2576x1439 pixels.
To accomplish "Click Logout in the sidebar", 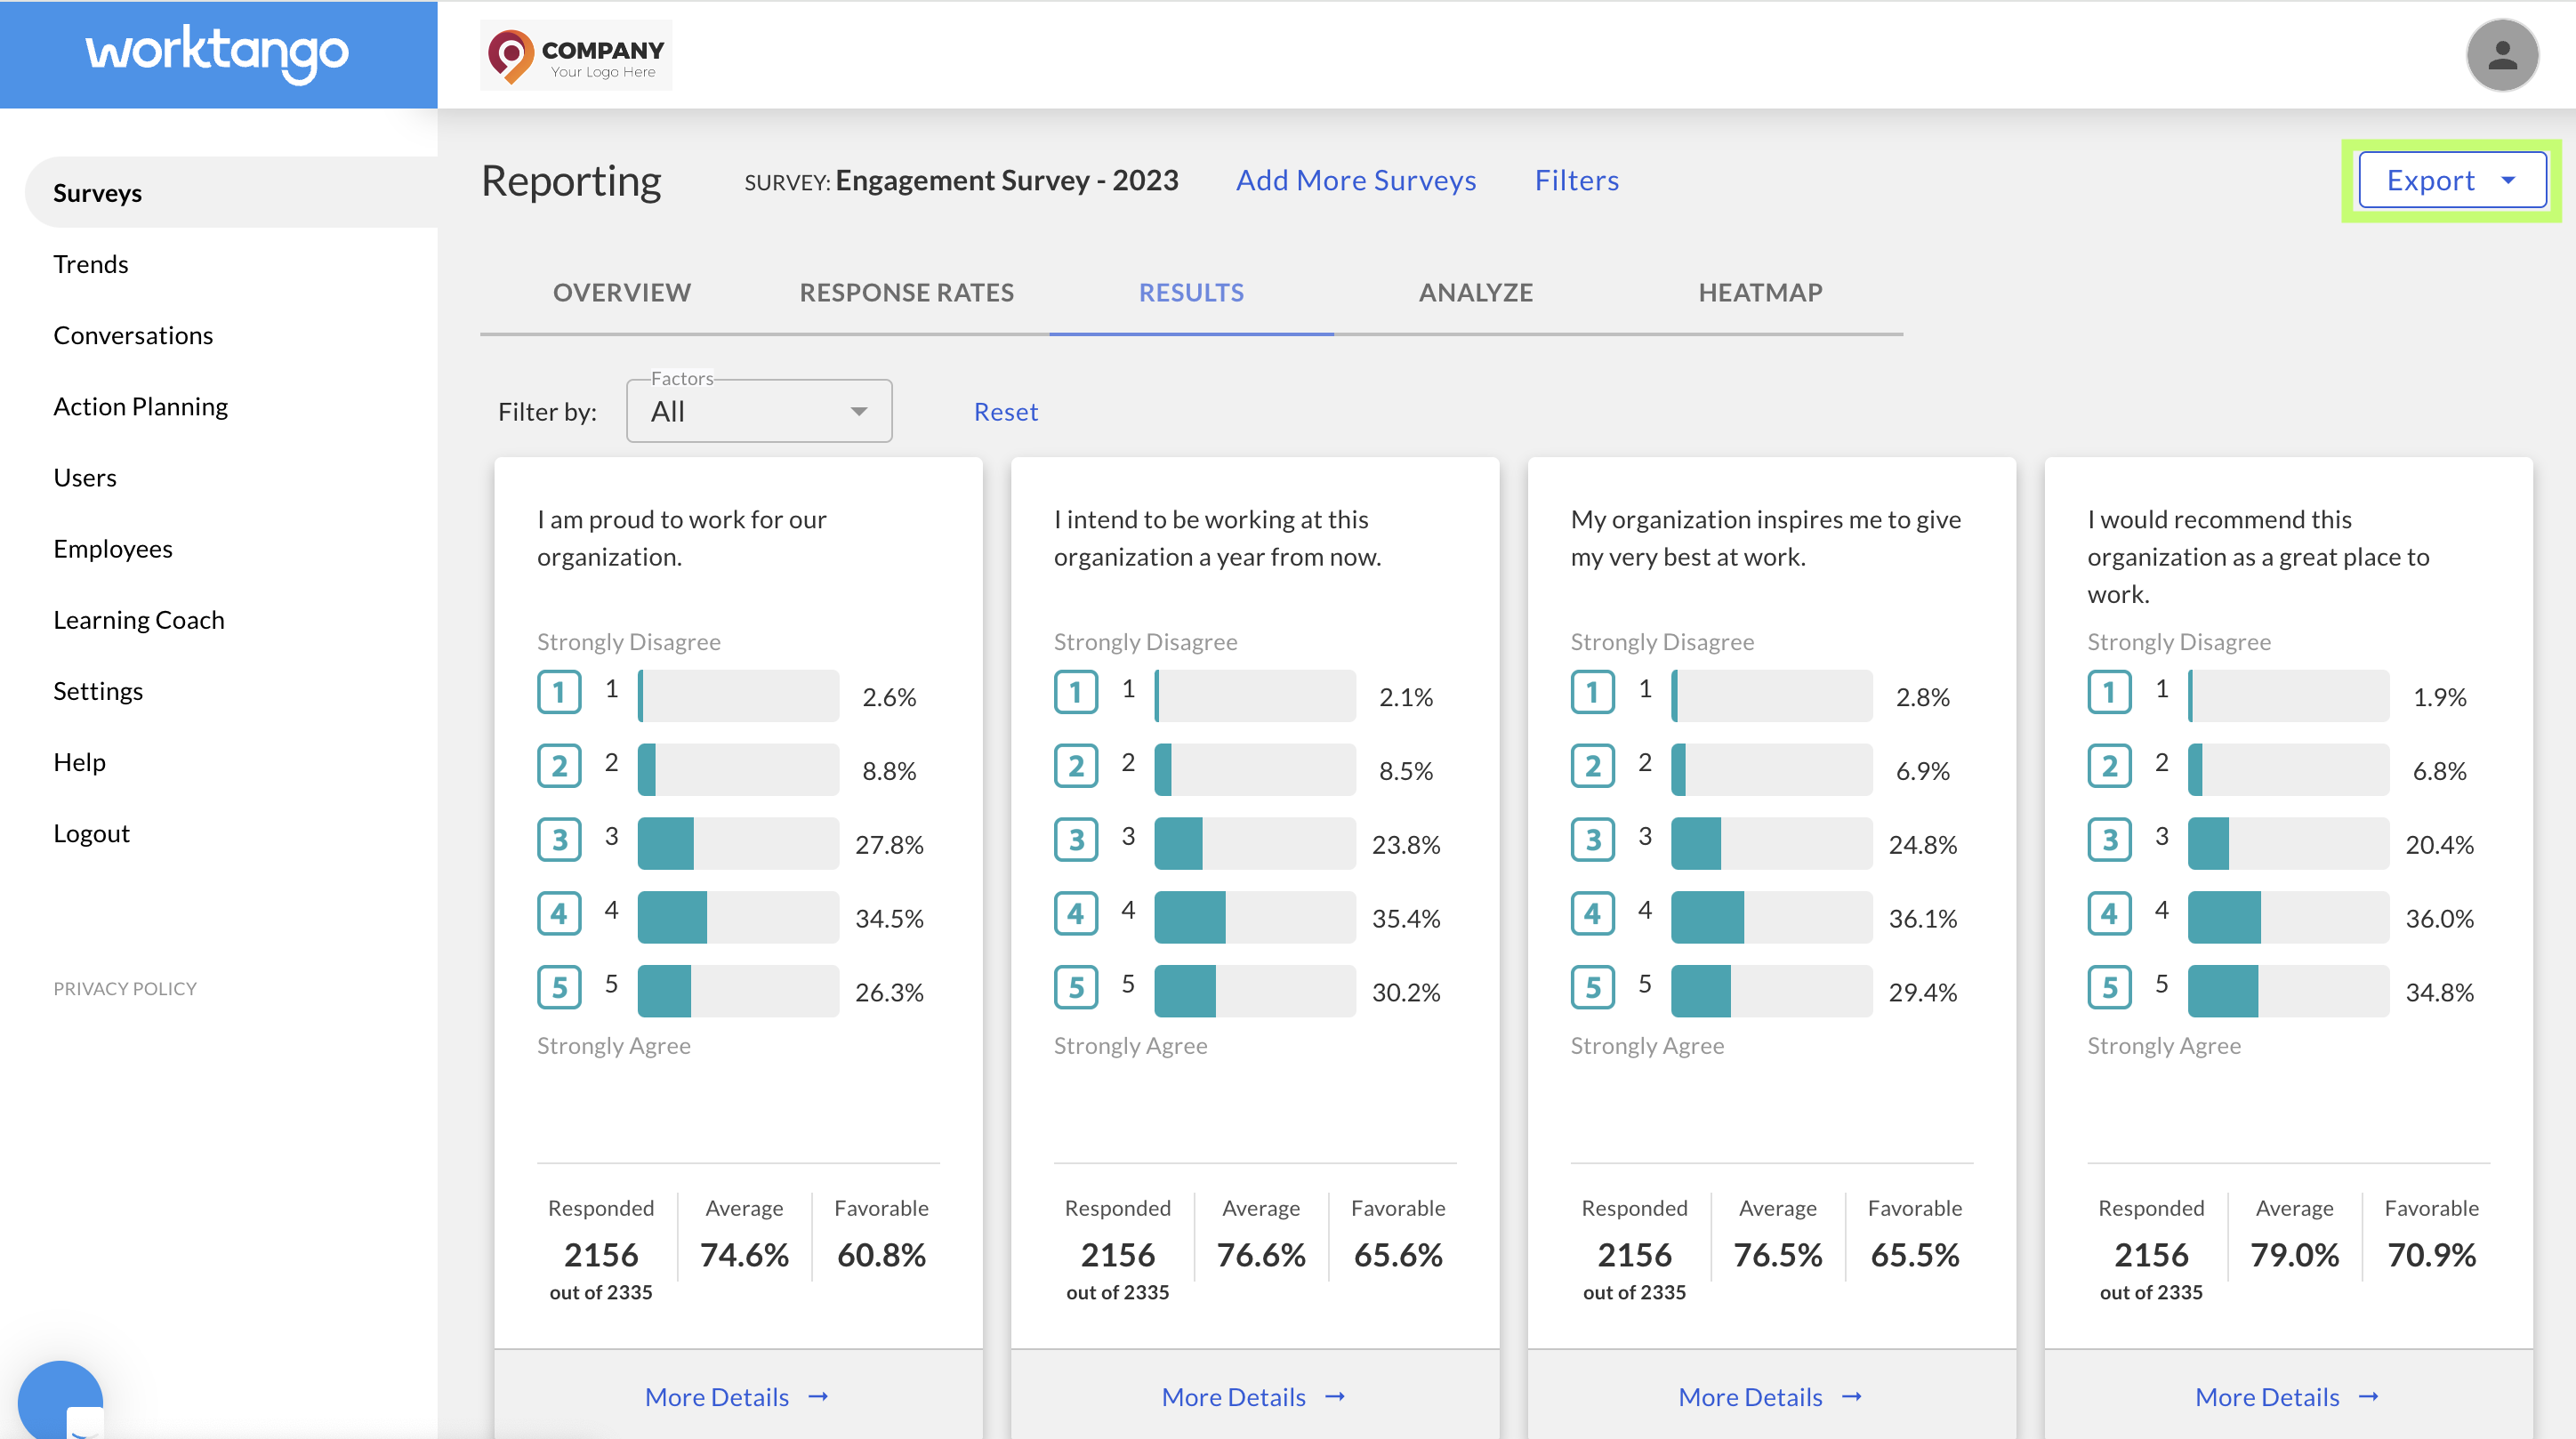I will 91,833.
